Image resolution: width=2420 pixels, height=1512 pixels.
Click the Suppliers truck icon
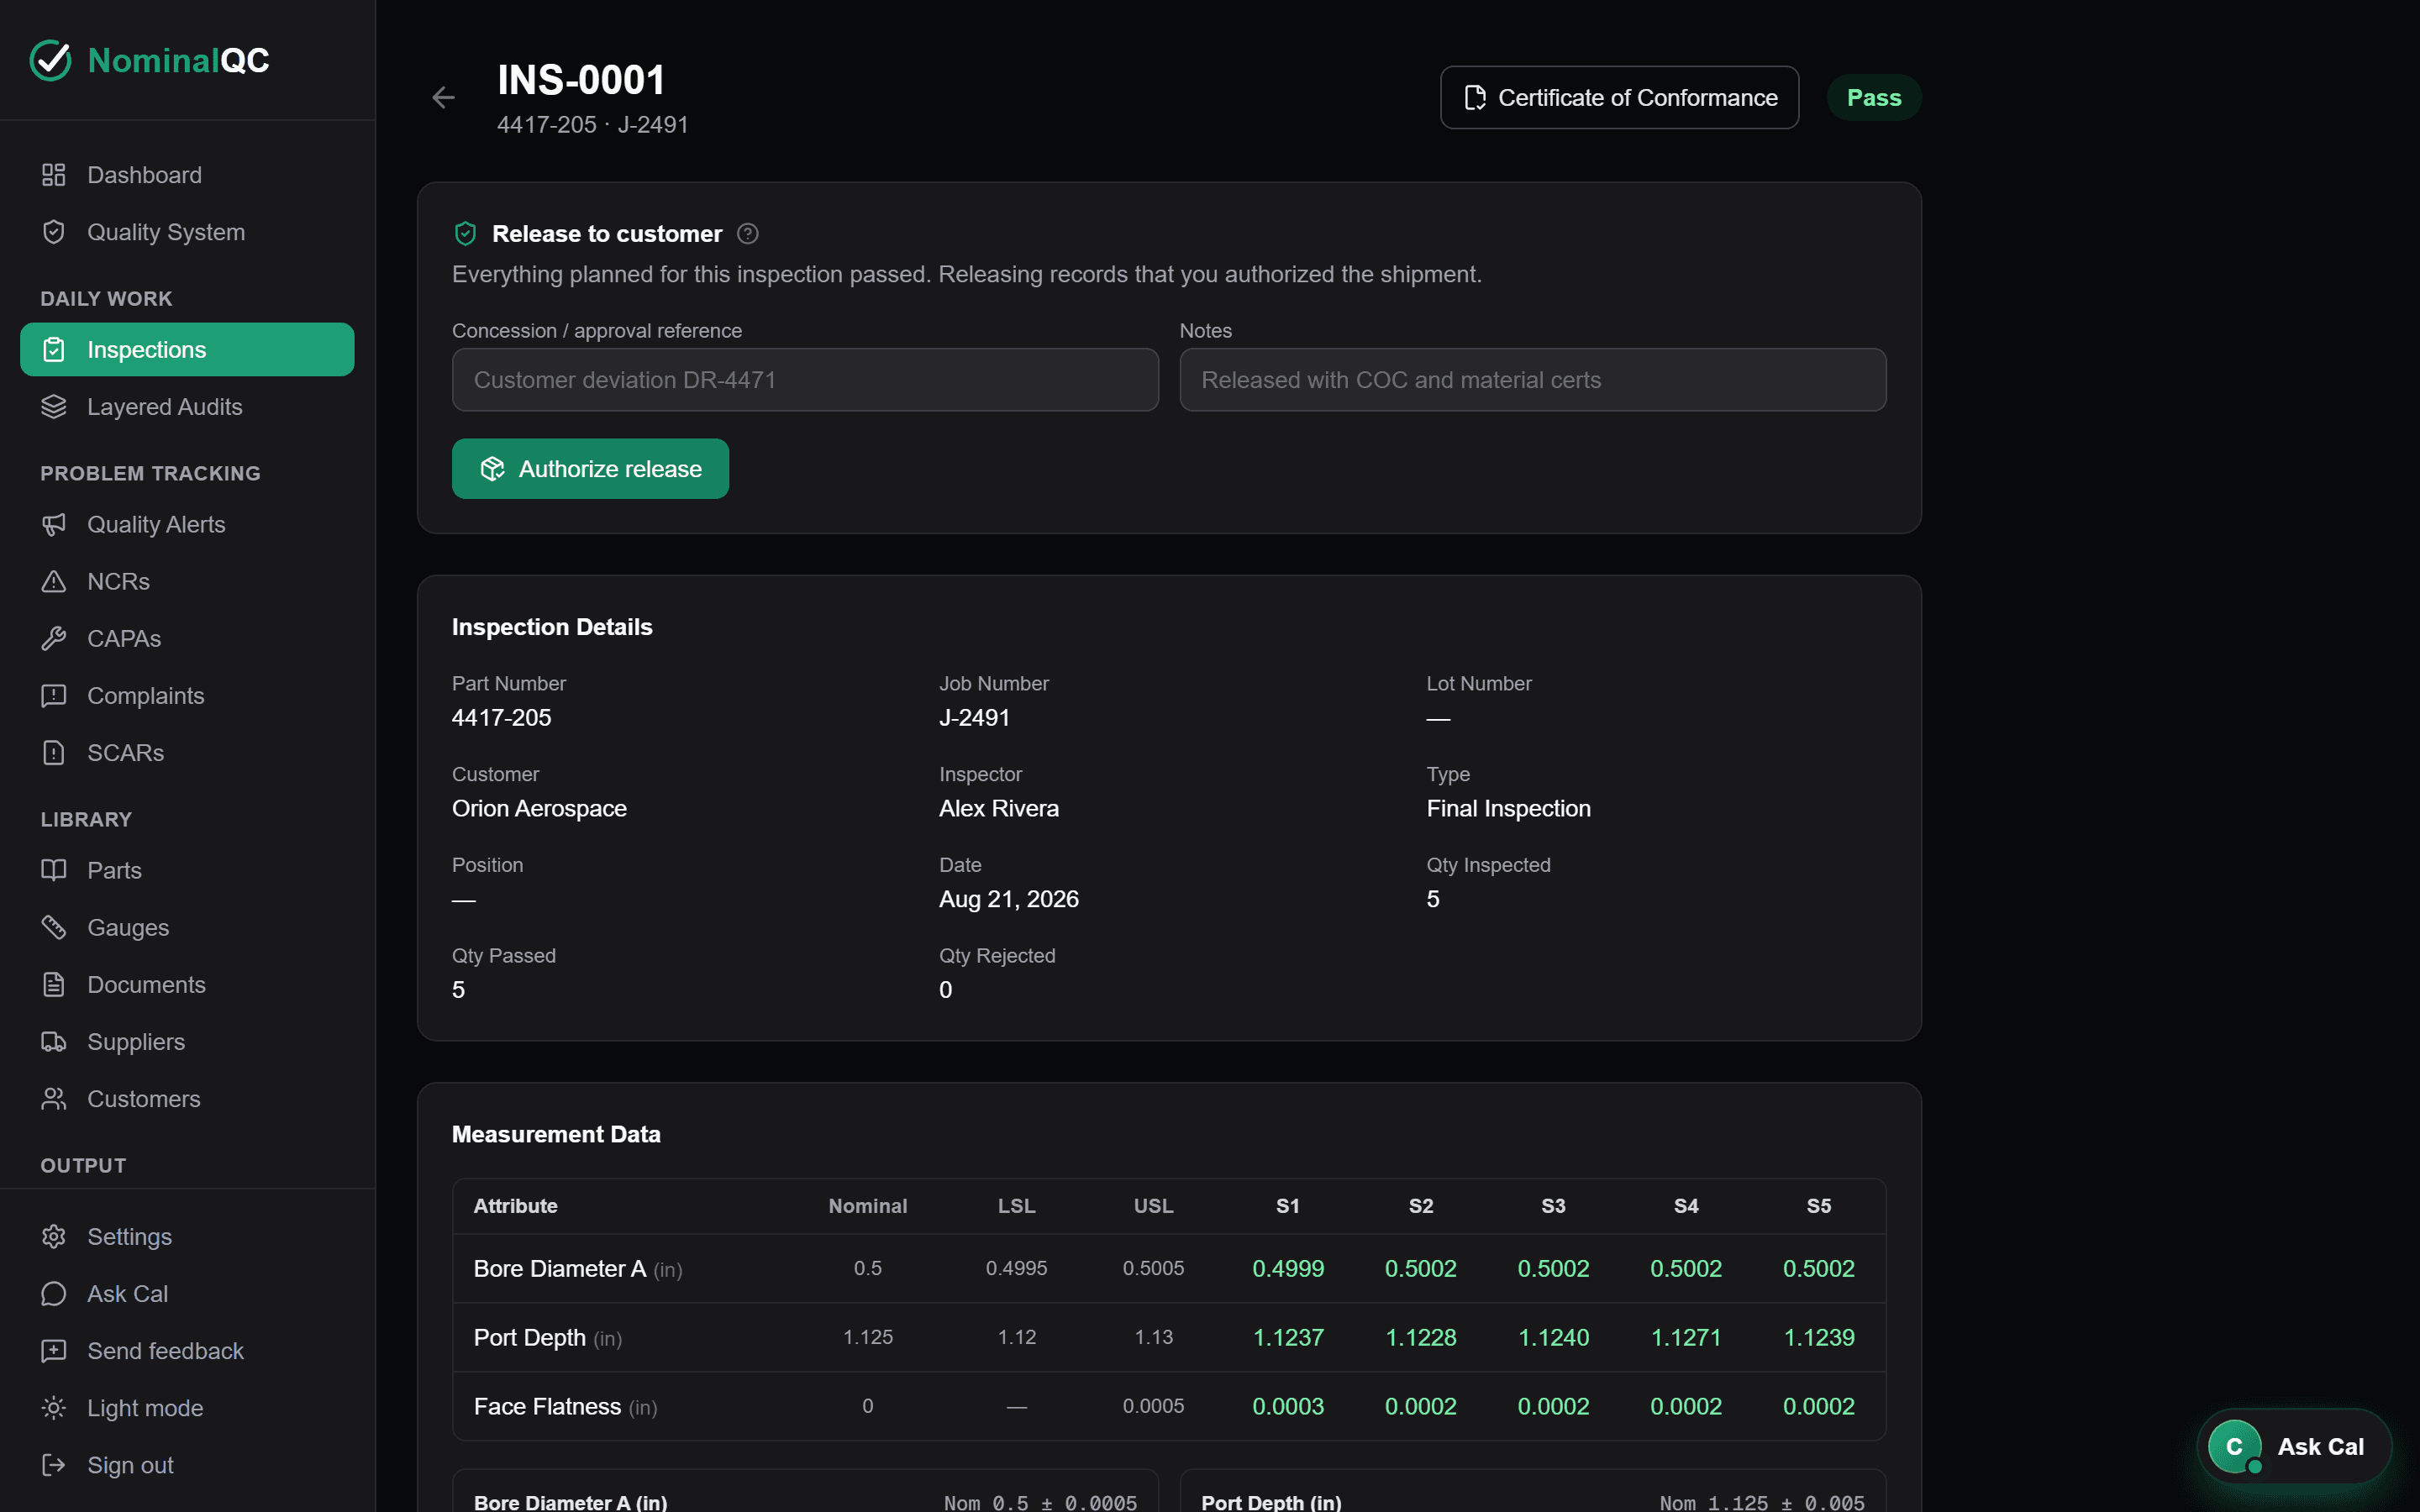(54, 1041)
